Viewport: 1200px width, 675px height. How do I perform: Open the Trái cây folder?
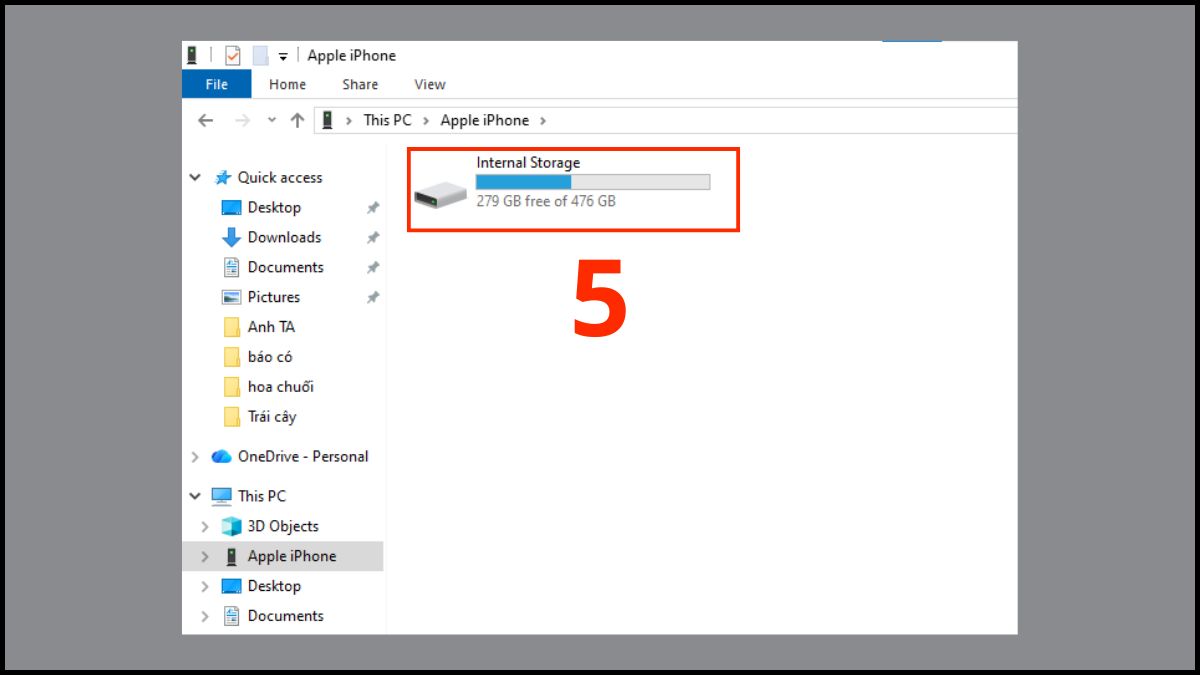272,417
